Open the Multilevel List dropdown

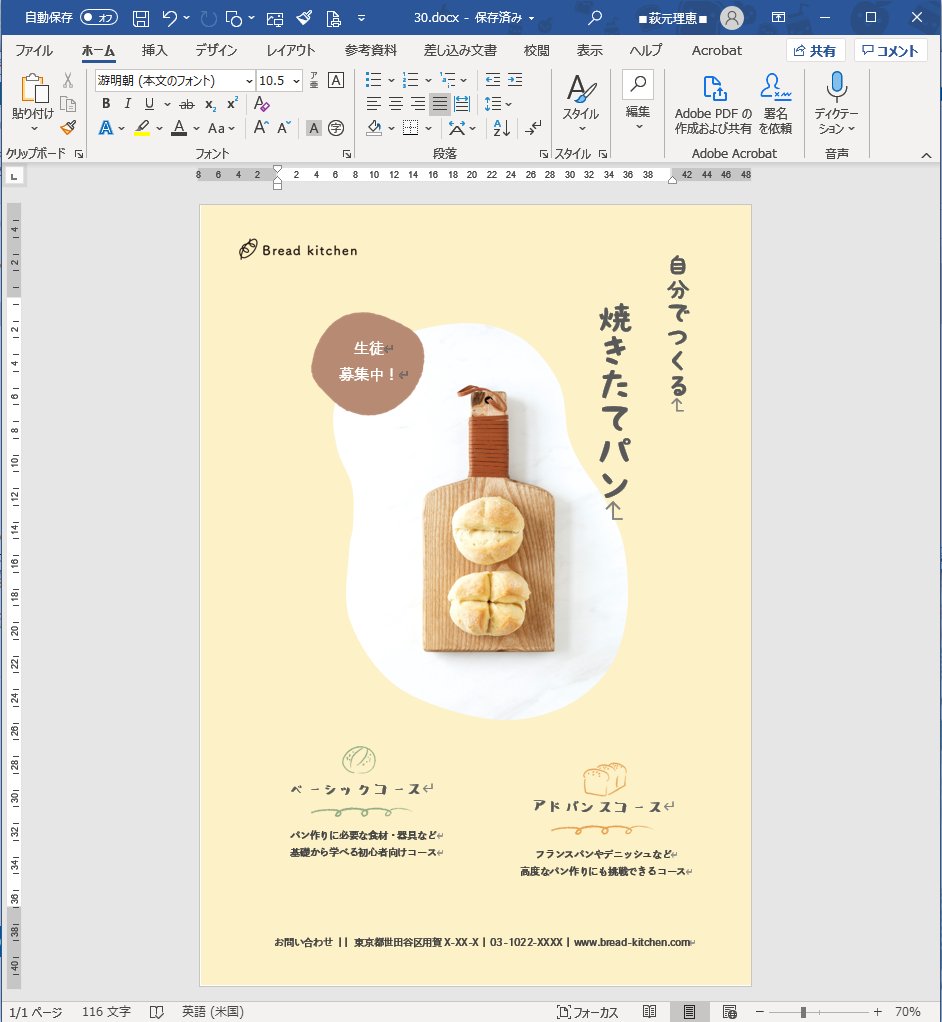(464, 80)
